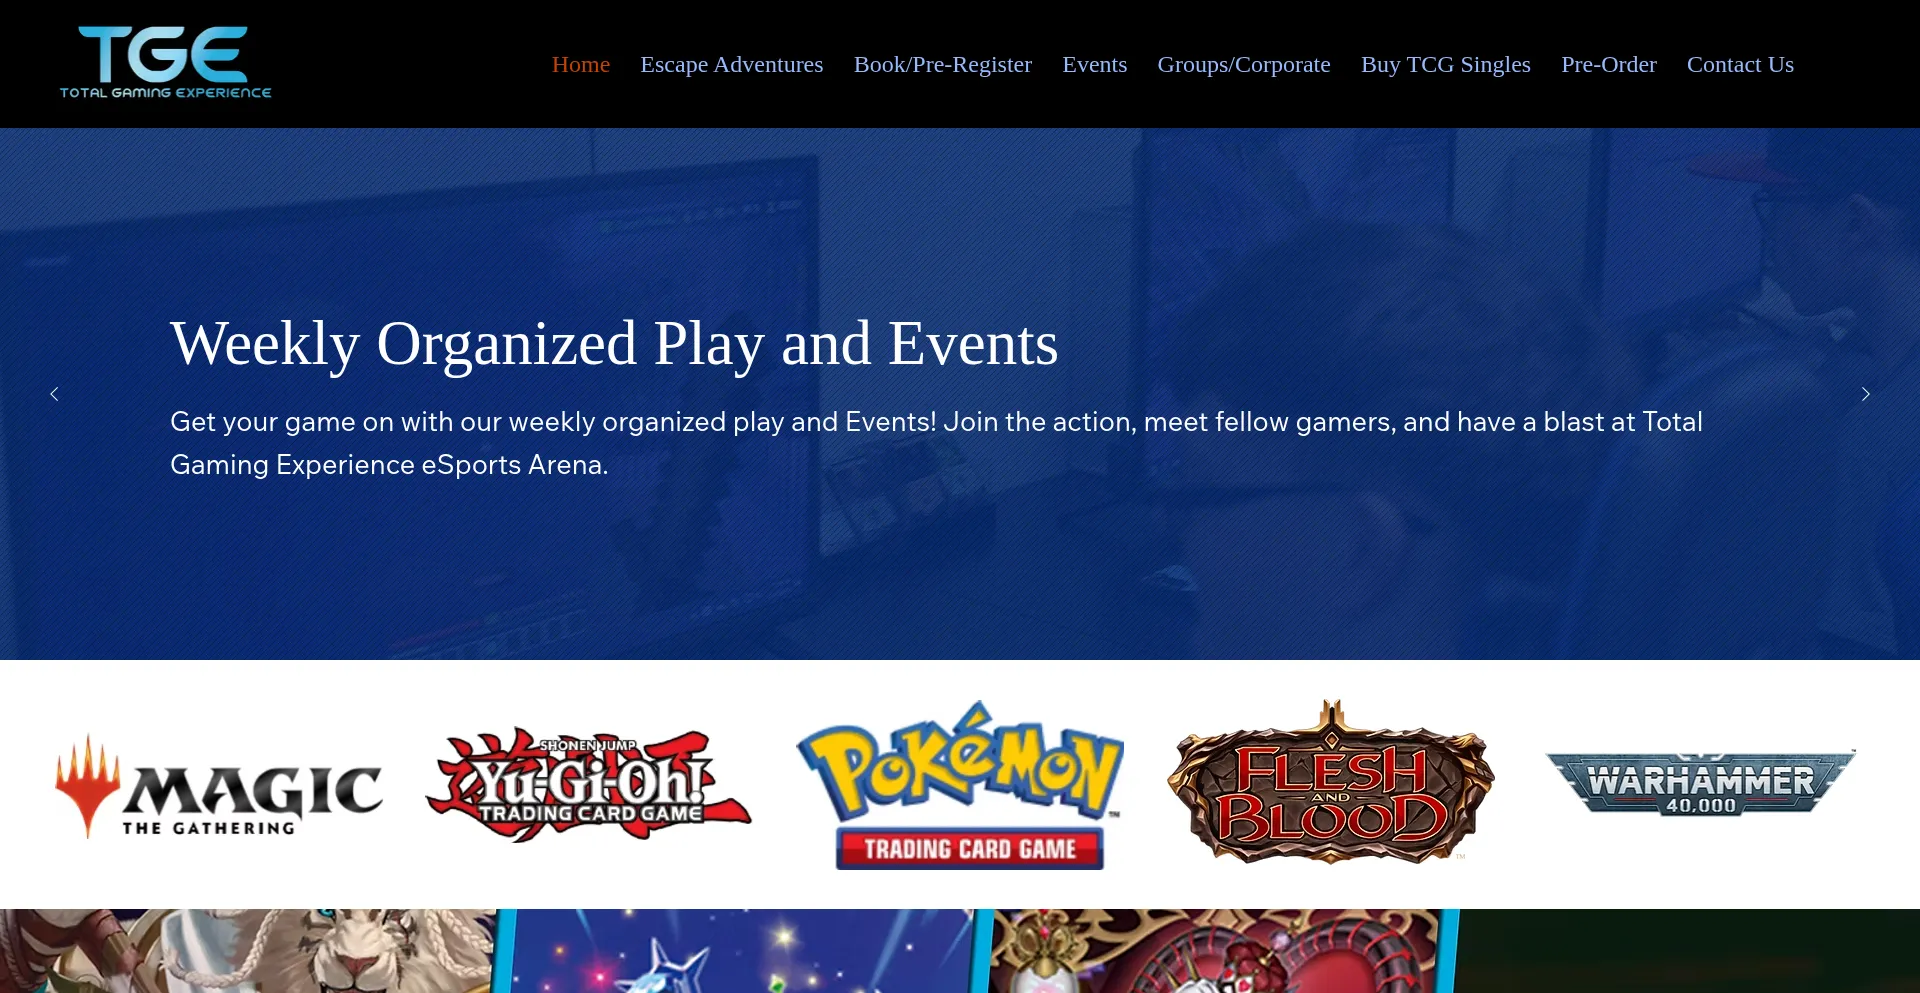Open the Pre-Order link

click(1609, 64)
